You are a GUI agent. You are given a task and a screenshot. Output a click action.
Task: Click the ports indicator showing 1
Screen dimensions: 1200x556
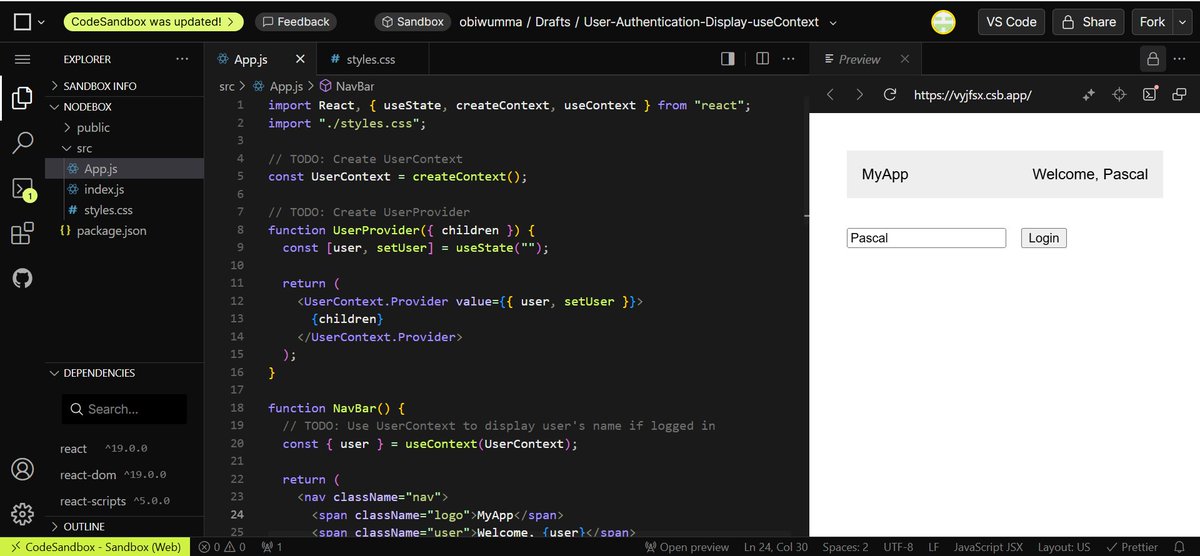coord(271,547)
